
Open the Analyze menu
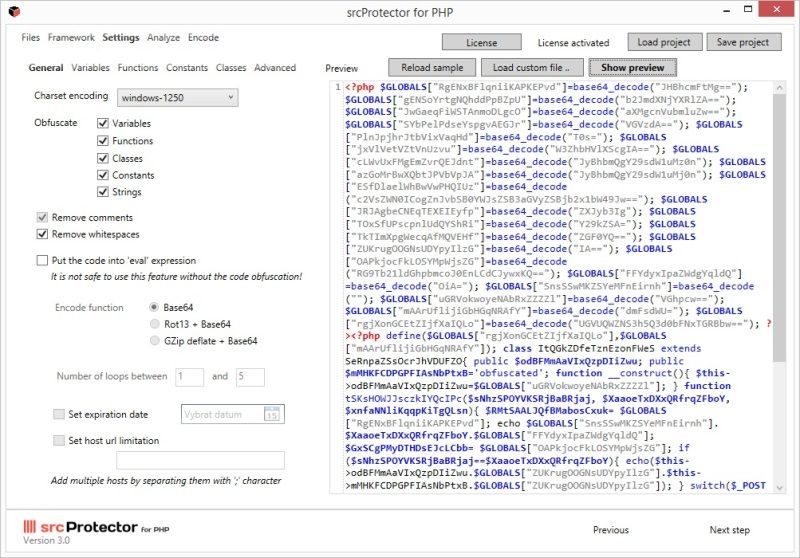[163, 38]
